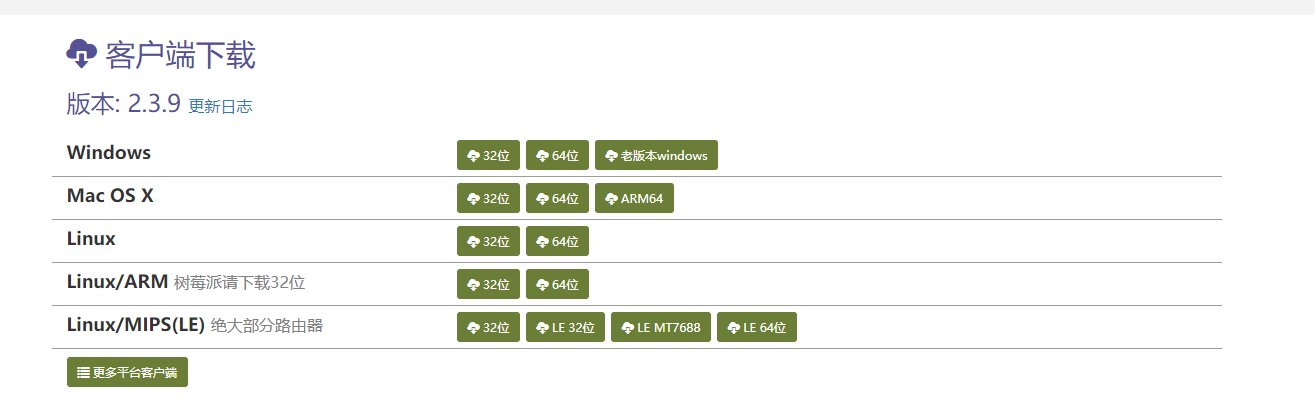Click the cloud download icon beside 客户端下载
This screenshot has width=1315, height=398.
(81, 54)
